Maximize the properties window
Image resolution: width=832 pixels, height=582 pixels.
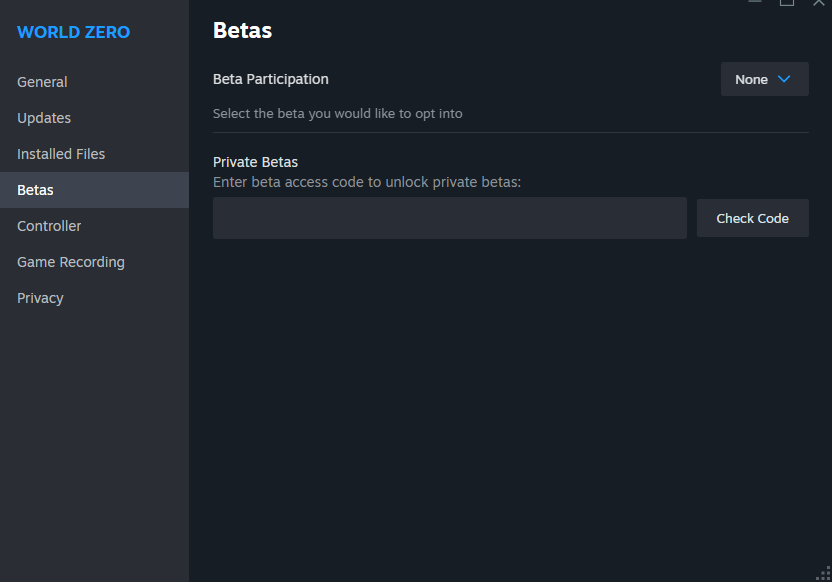coord(787,3)
